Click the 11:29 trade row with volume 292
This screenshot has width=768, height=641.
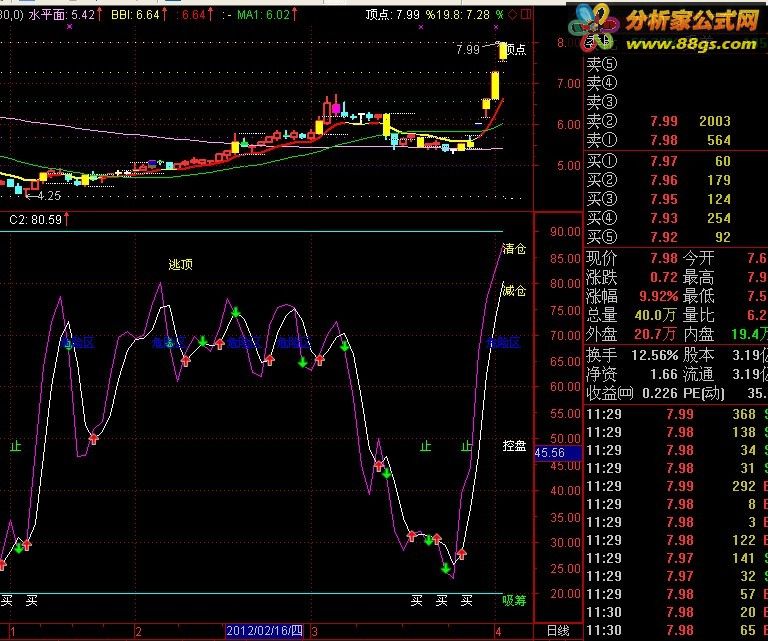pyautogui.click(x=676, y=486)
